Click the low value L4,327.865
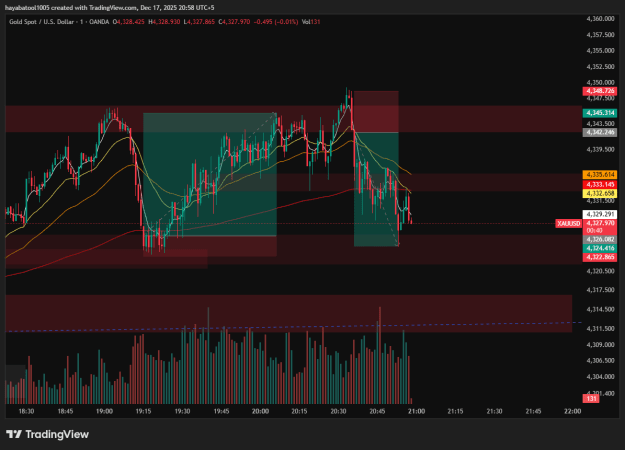Viewport: 625px width, 450px height. (199, 22)
